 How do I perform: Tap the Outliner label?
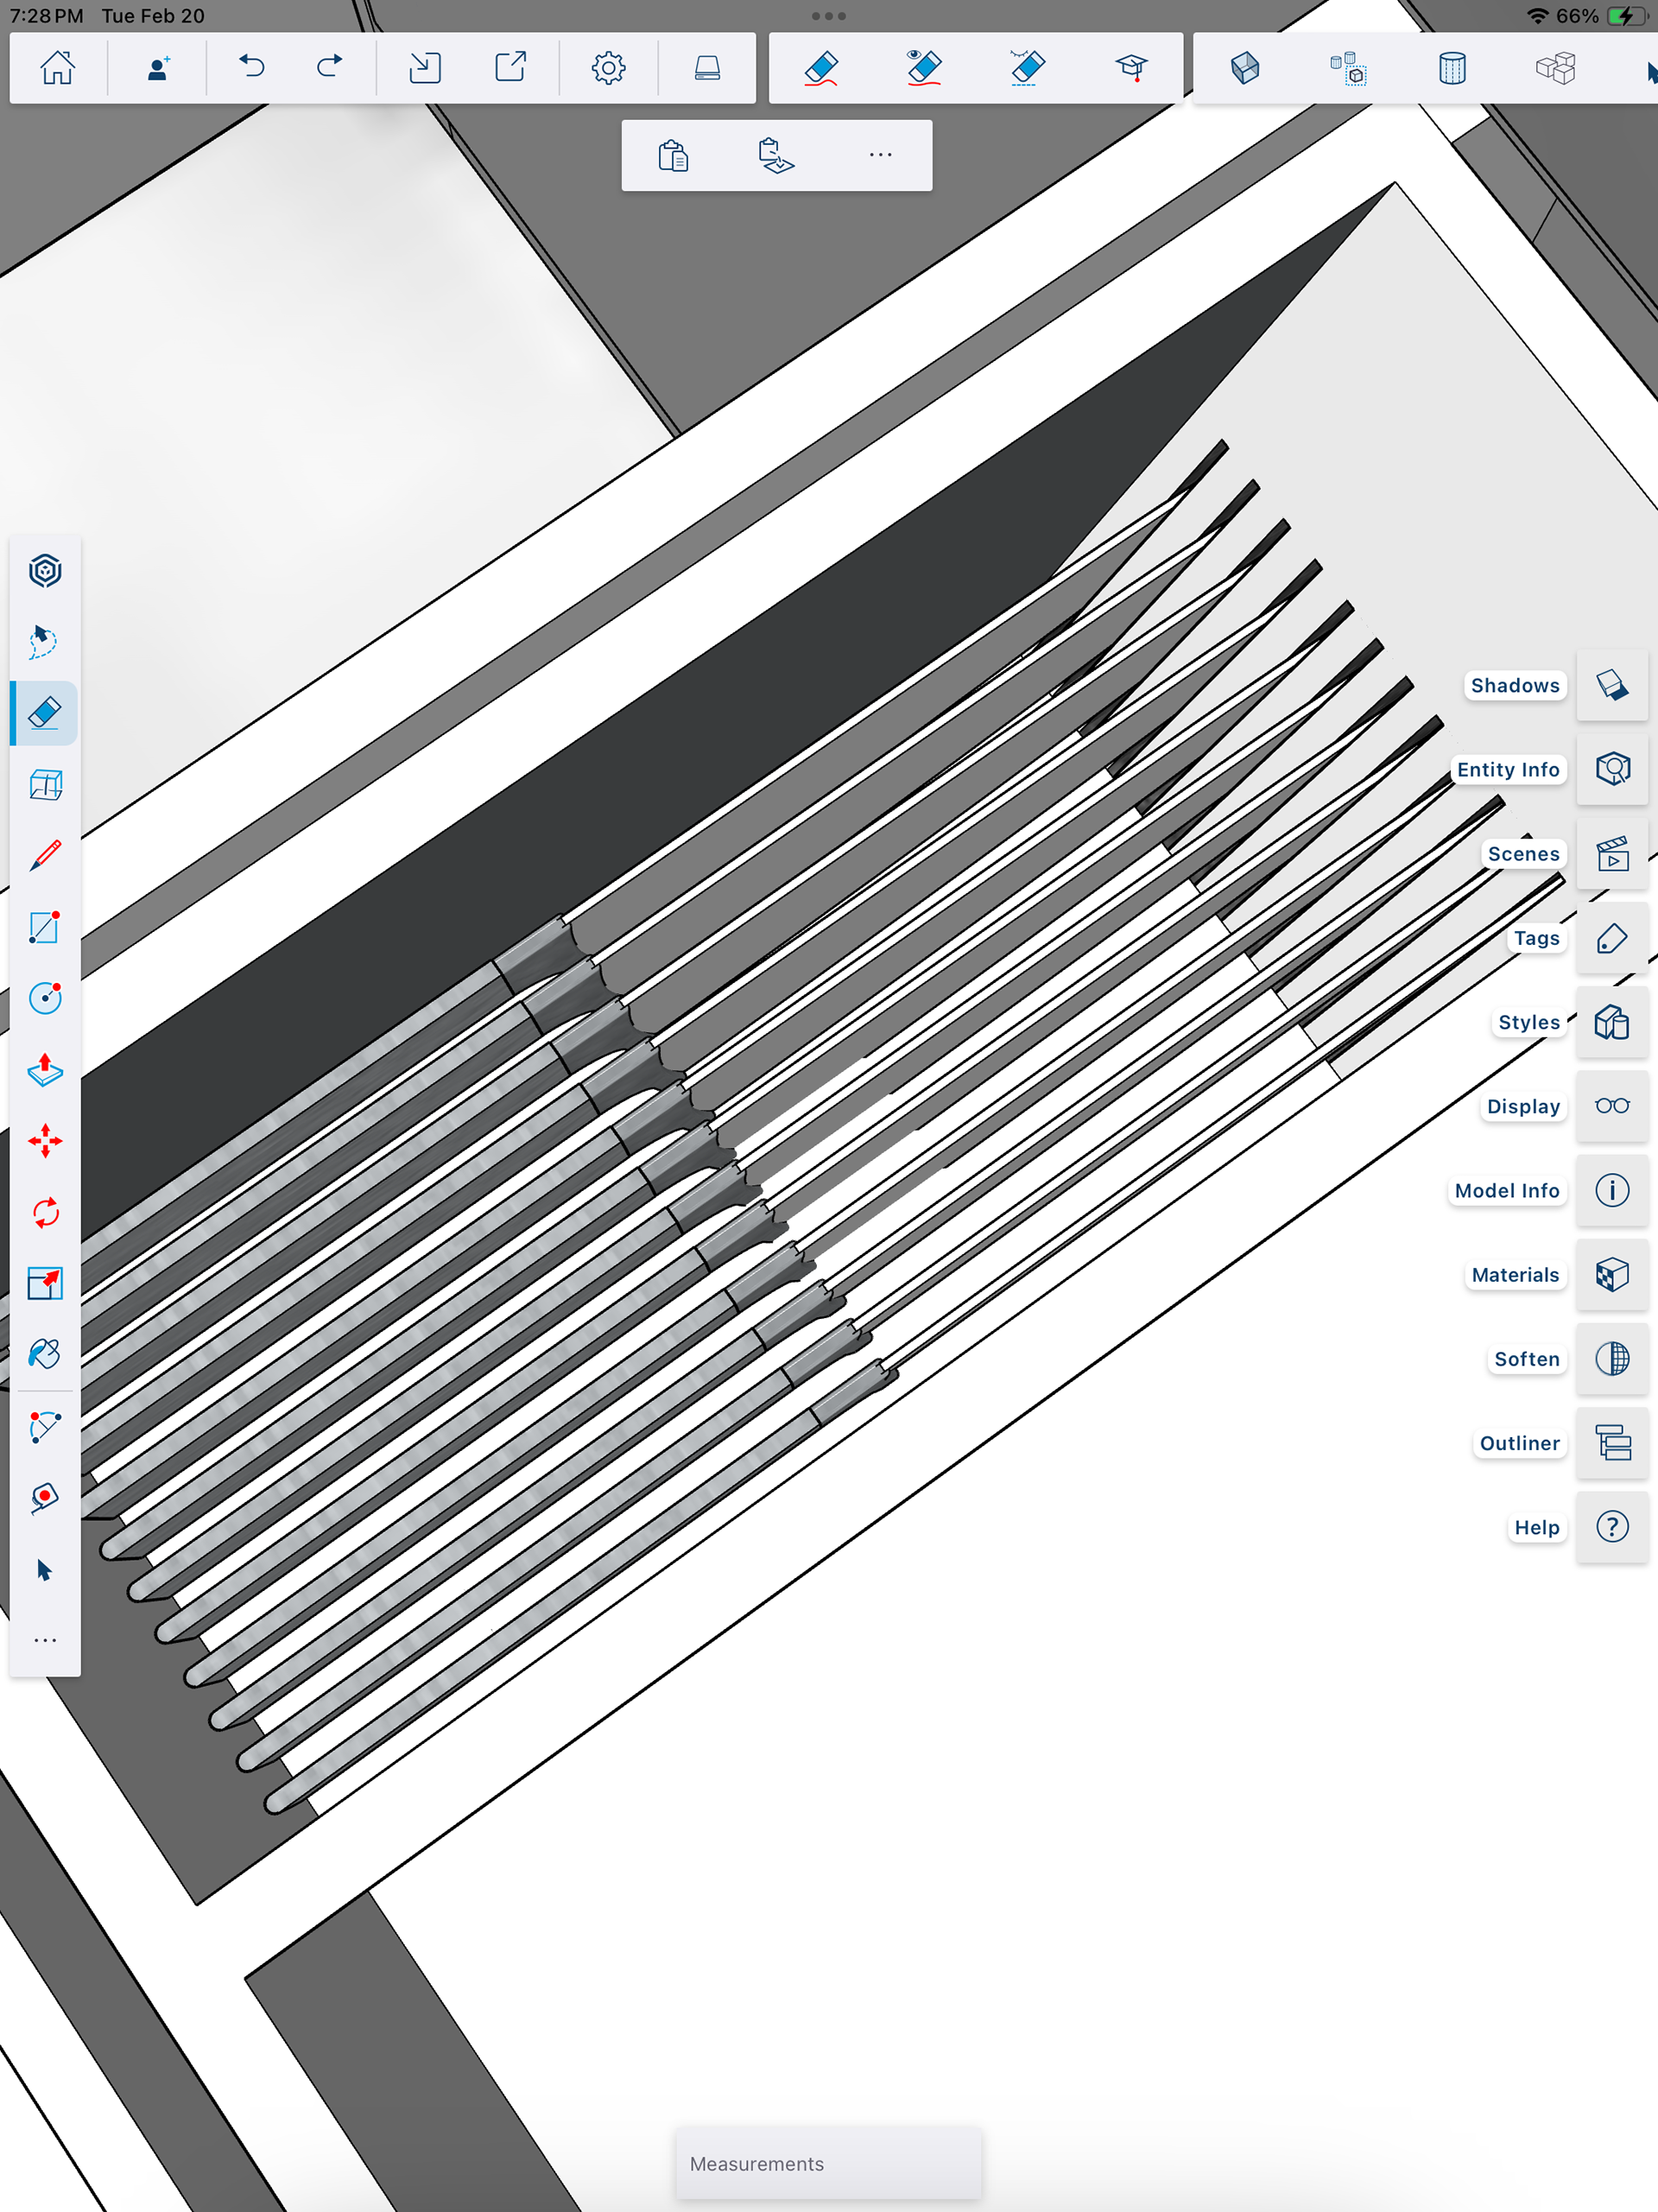1519,1443
